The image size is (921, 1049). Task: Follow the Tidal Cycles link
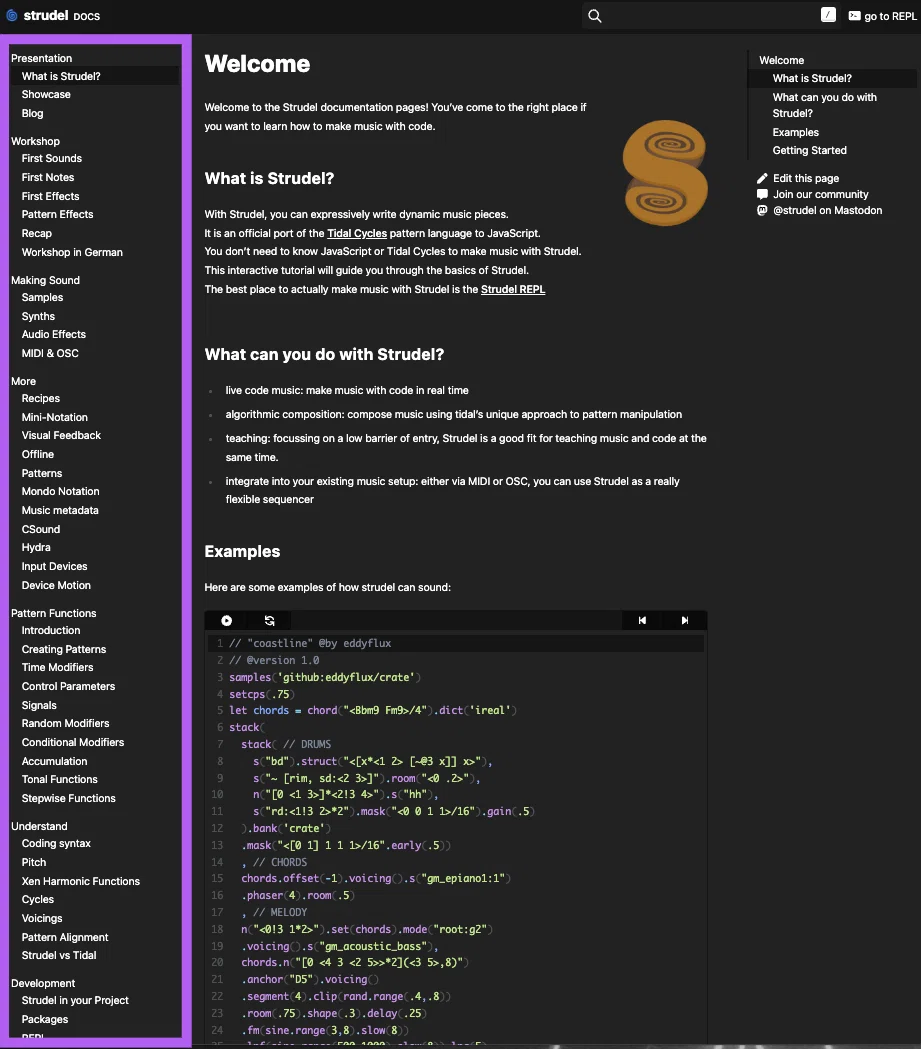tap(356, 233)
